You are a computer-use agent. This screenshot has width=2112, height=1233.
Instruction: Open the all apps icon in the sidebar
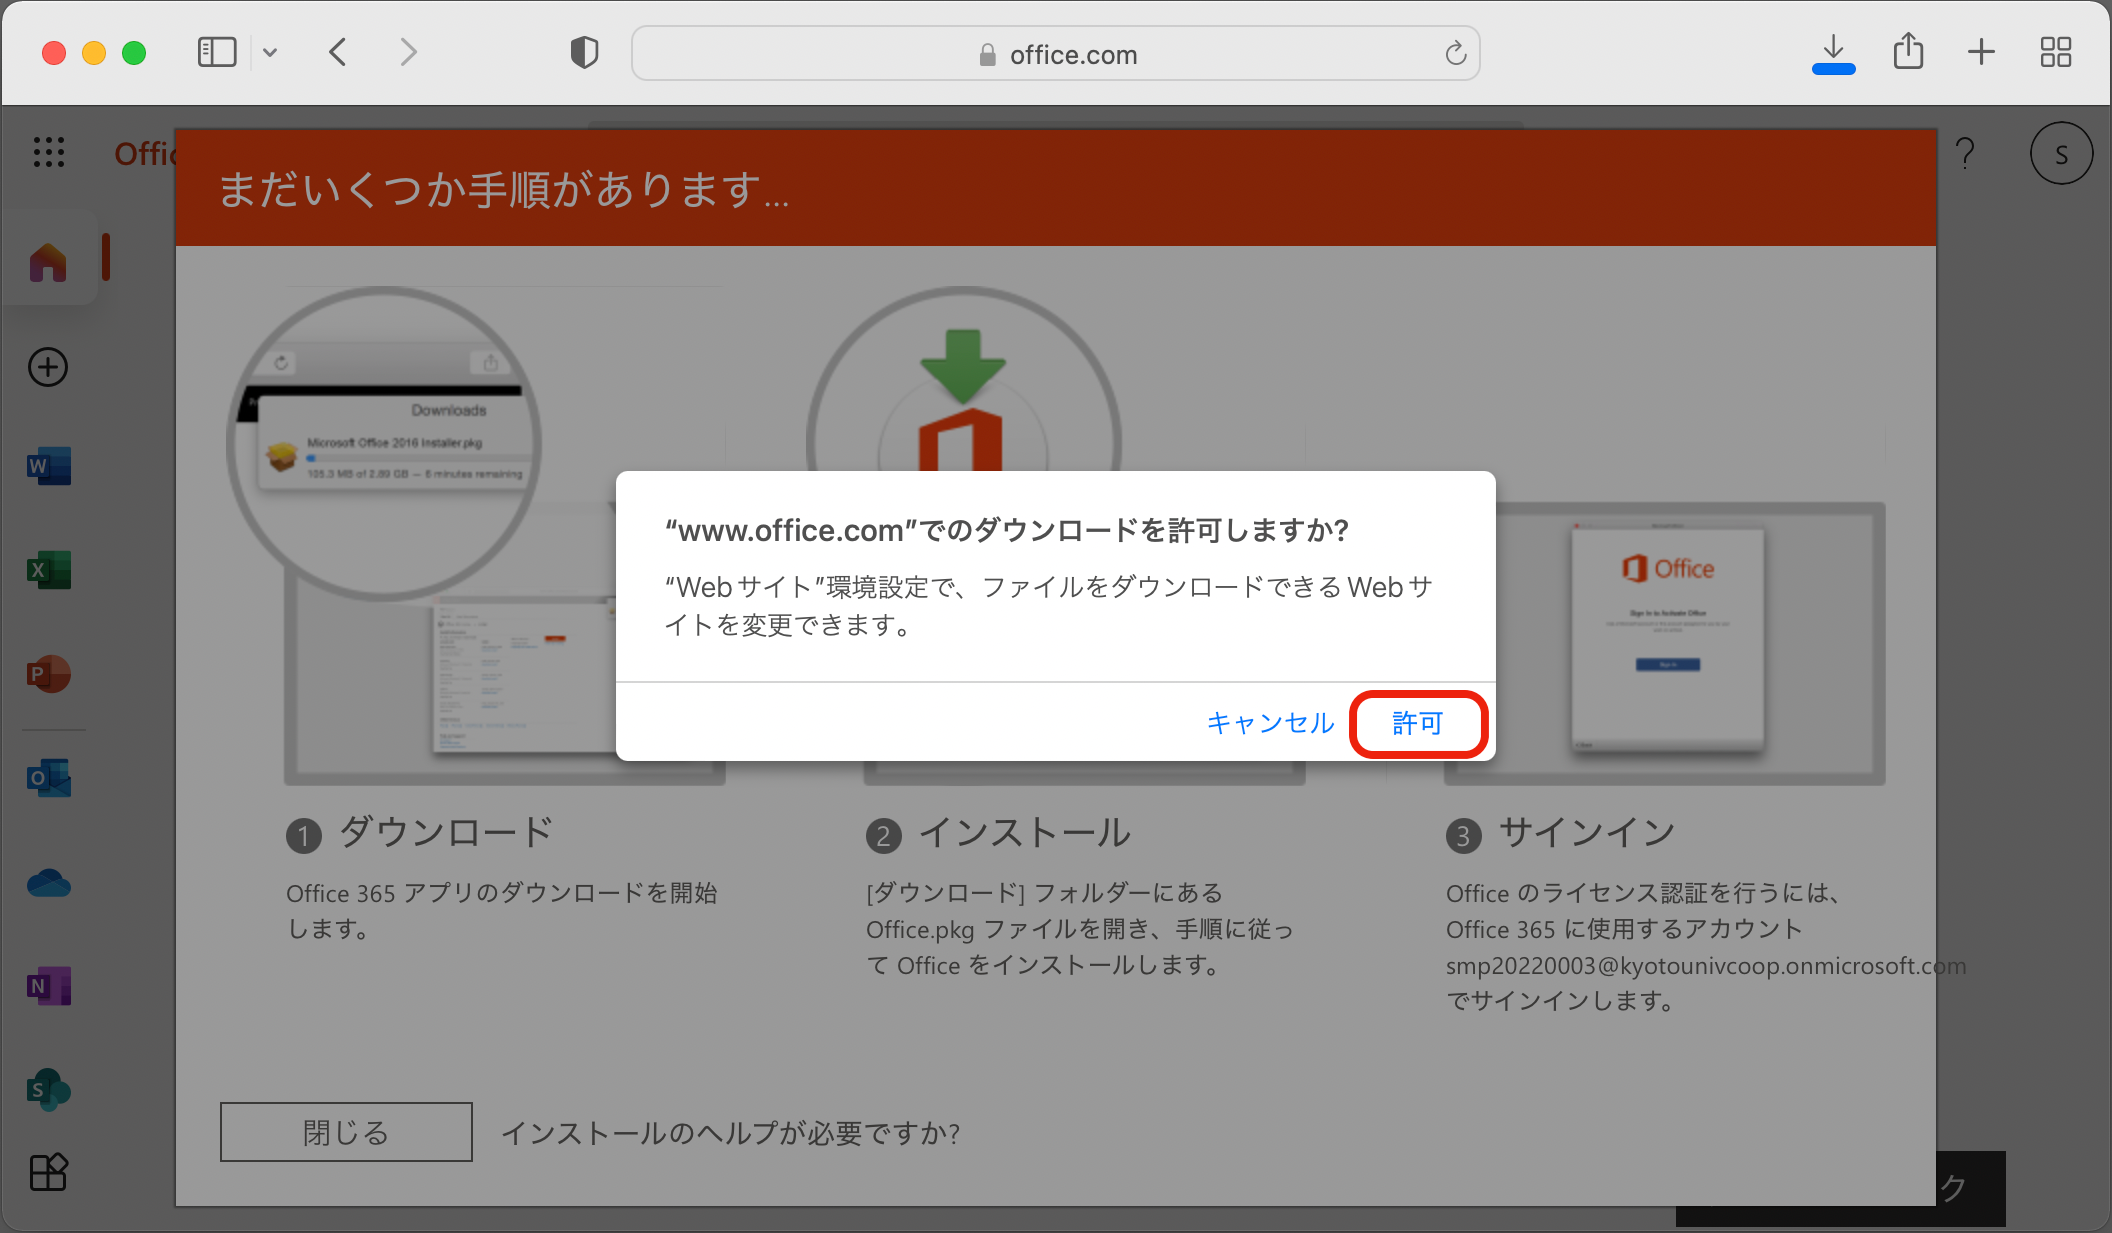[48, 1172]
